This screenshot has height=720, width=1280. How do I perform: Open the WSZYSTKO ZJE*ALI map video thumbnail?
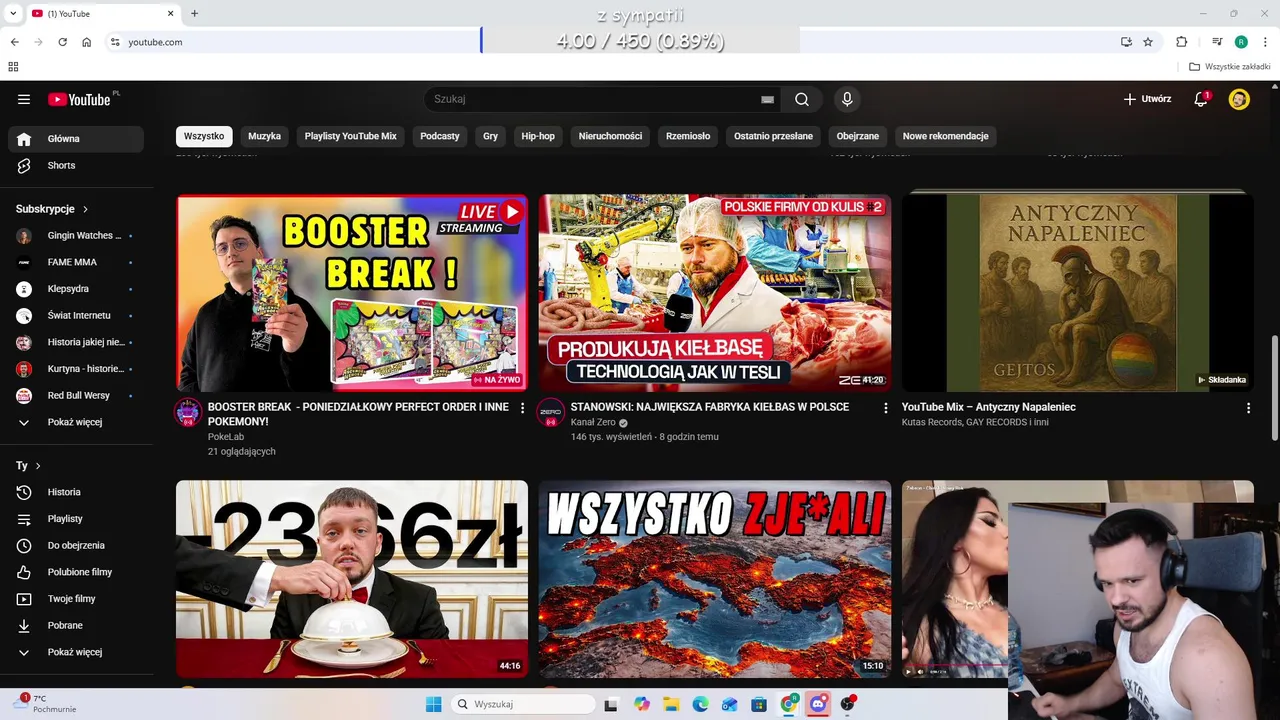(x=715, y=579)
